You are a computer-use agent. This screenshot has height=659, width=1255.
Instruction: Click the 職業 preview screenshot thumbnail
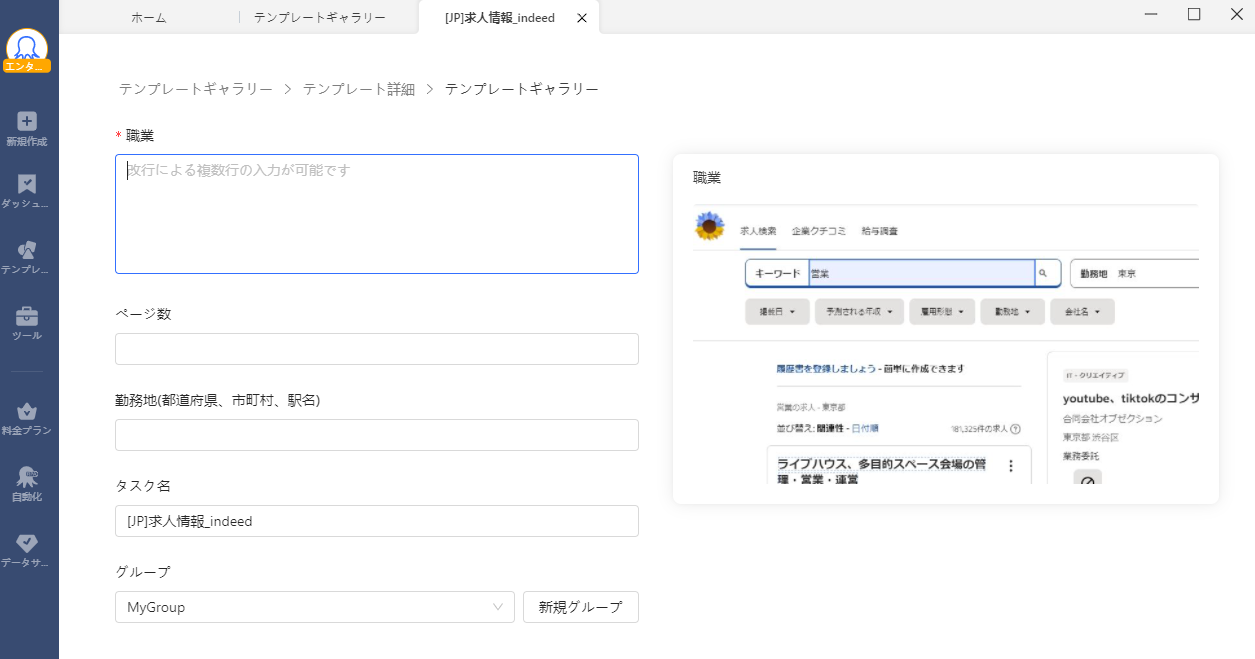pyautogui.click(x=946, y=345)
